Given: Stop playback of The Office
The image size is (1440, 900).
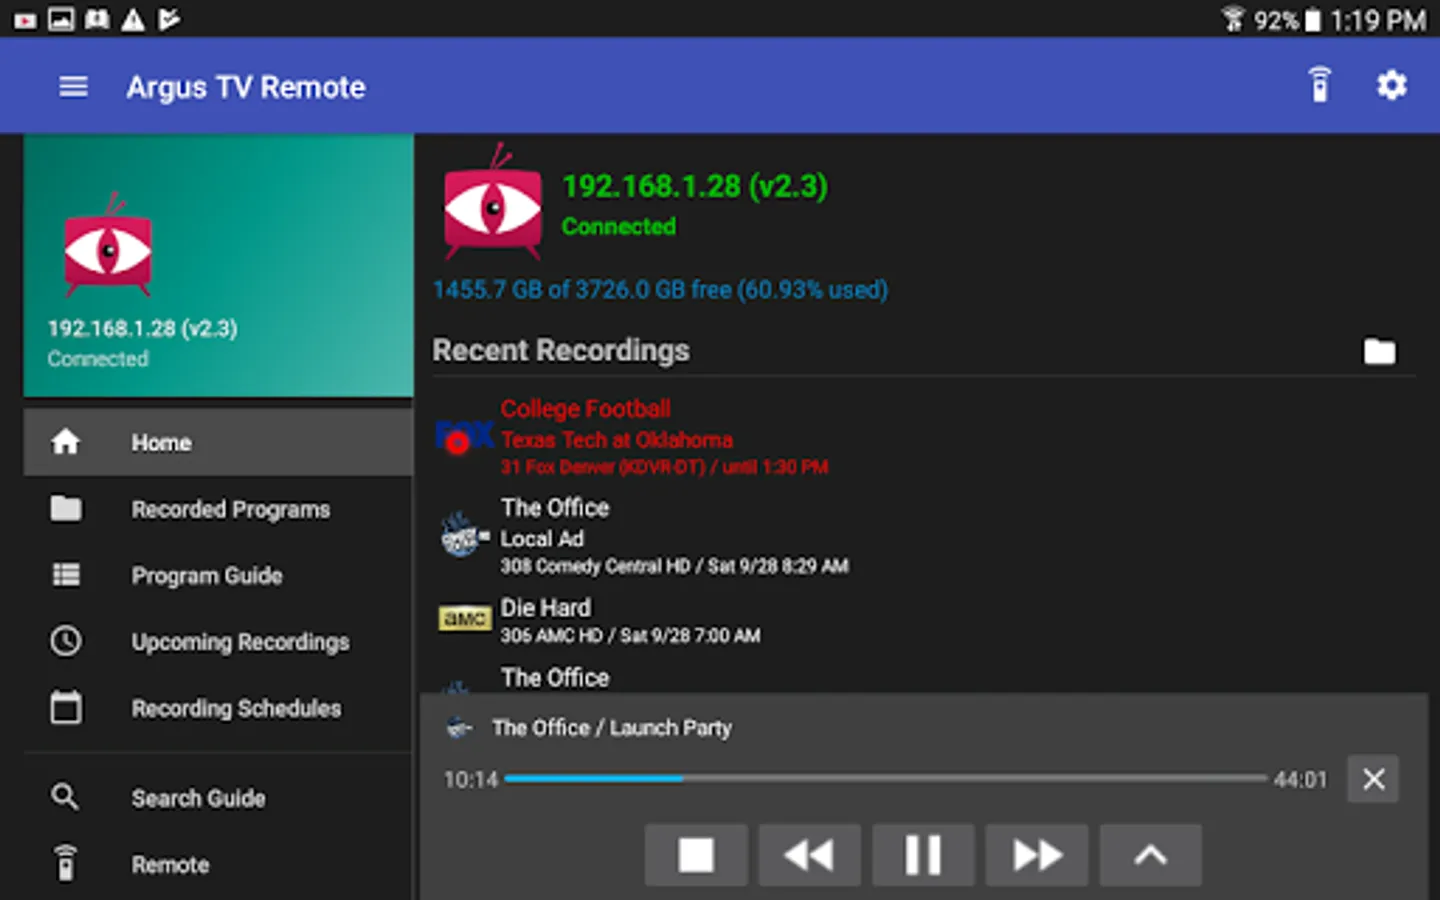Looking at the screenshot, I should [696, 855].
